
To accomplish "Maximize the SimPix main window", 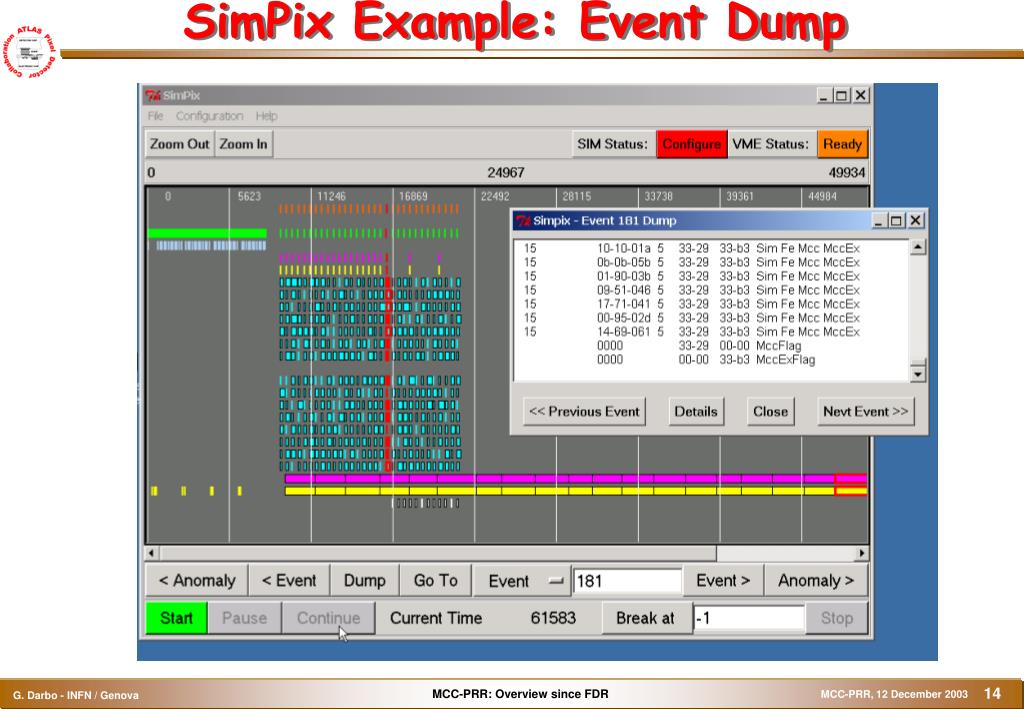I will (x=842, y=95).
